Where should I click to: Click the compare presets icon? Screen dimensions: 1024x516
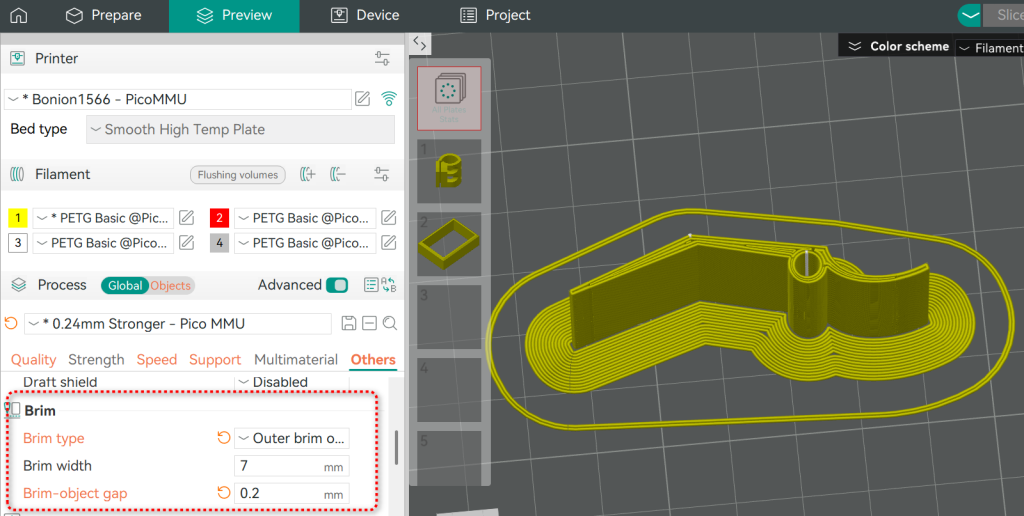pyautogui.click(x=389, y=285)
